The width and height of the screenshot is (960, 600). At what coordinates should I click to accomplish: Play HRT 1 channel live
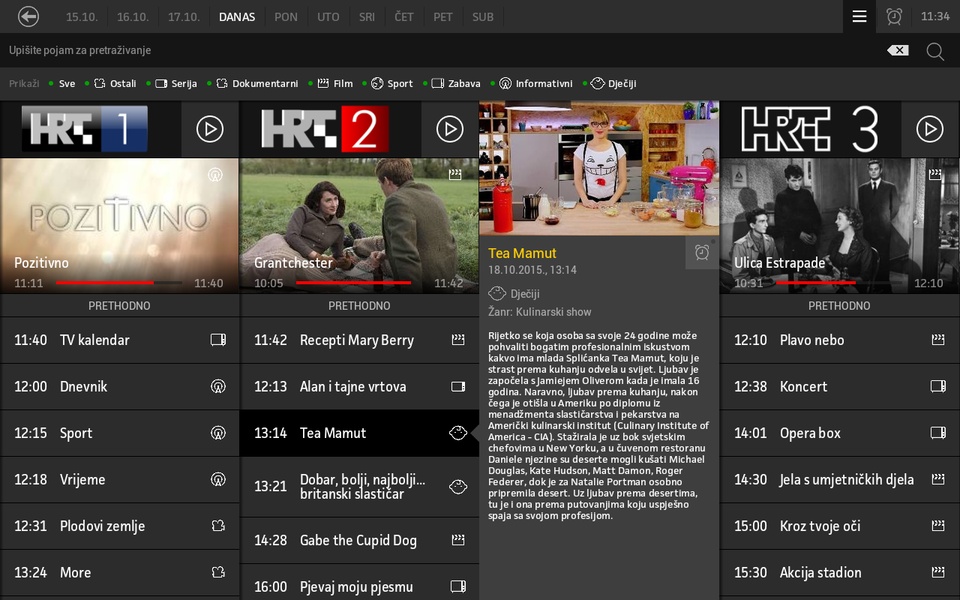coord(210,129)
